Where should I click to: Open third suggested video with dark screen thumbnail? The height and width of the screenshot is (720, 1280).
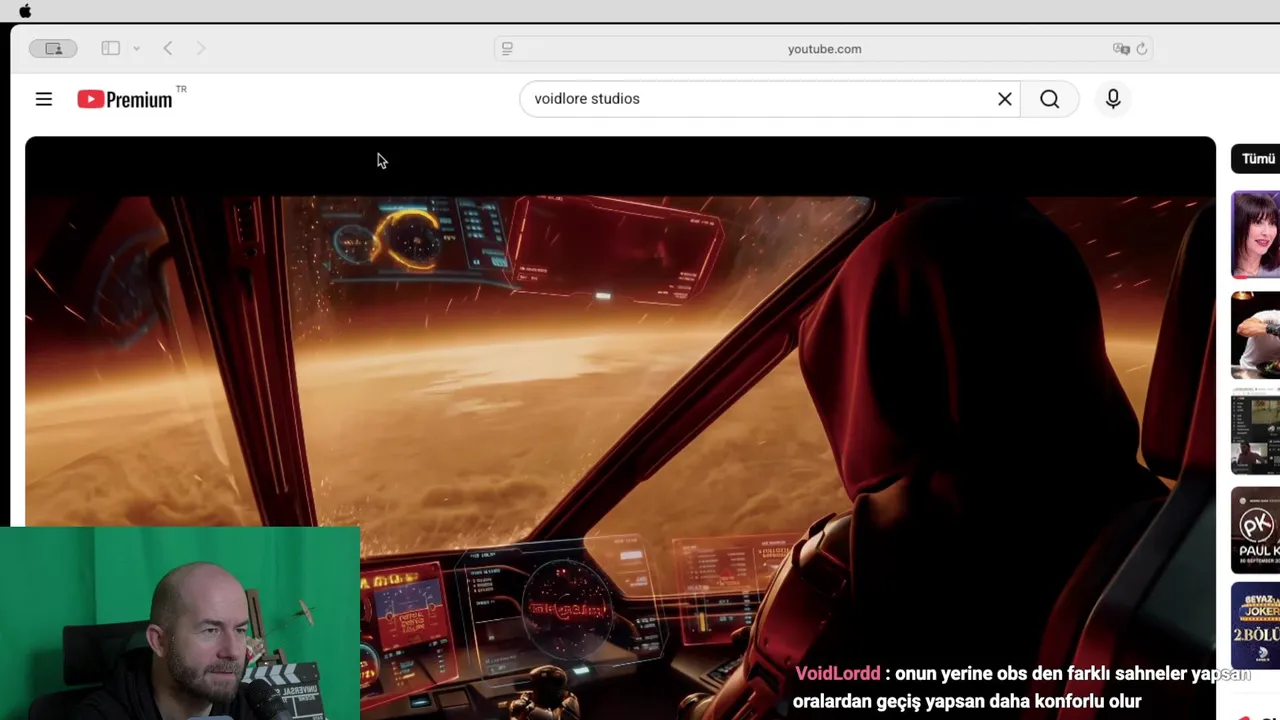1256,432
